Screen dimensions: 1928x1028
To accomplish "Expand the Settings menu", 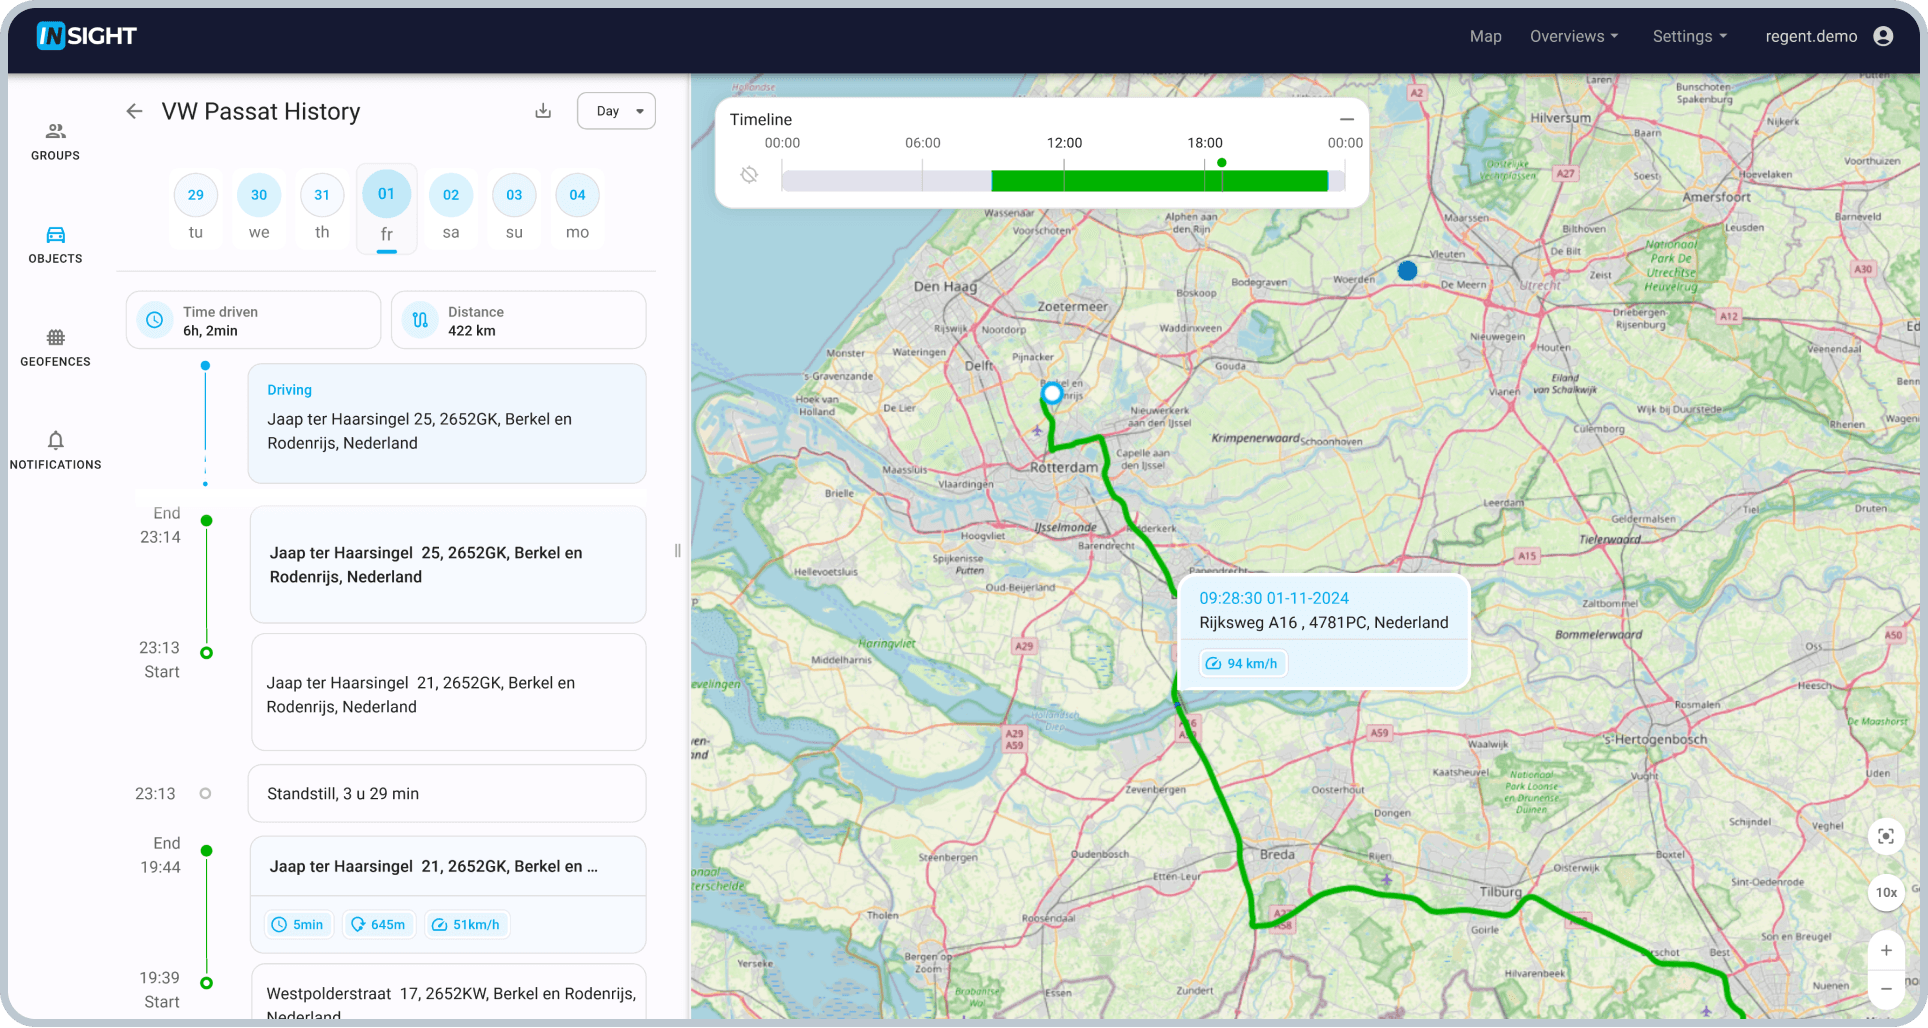I will click(x=1689, y=36).
